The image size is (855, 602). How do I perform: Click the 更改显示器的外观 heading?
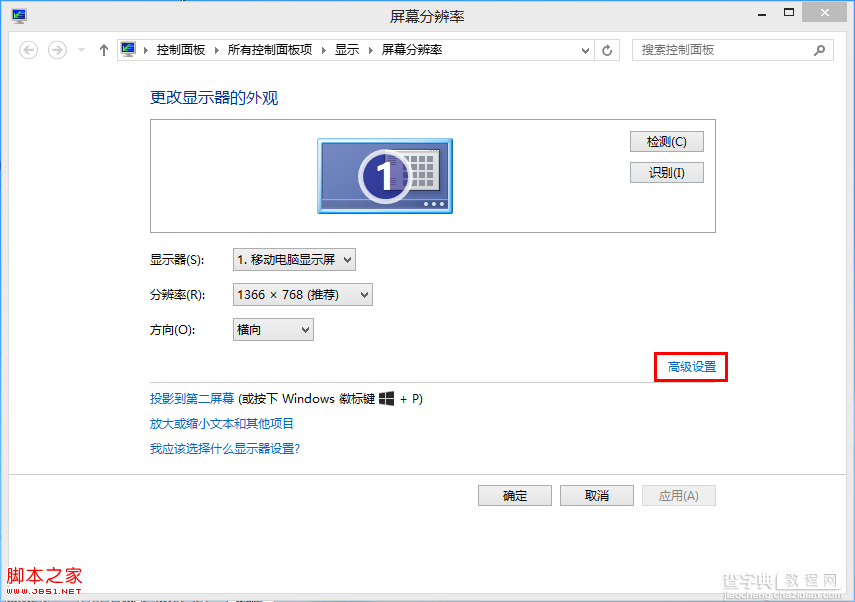(x=214, y=98)
